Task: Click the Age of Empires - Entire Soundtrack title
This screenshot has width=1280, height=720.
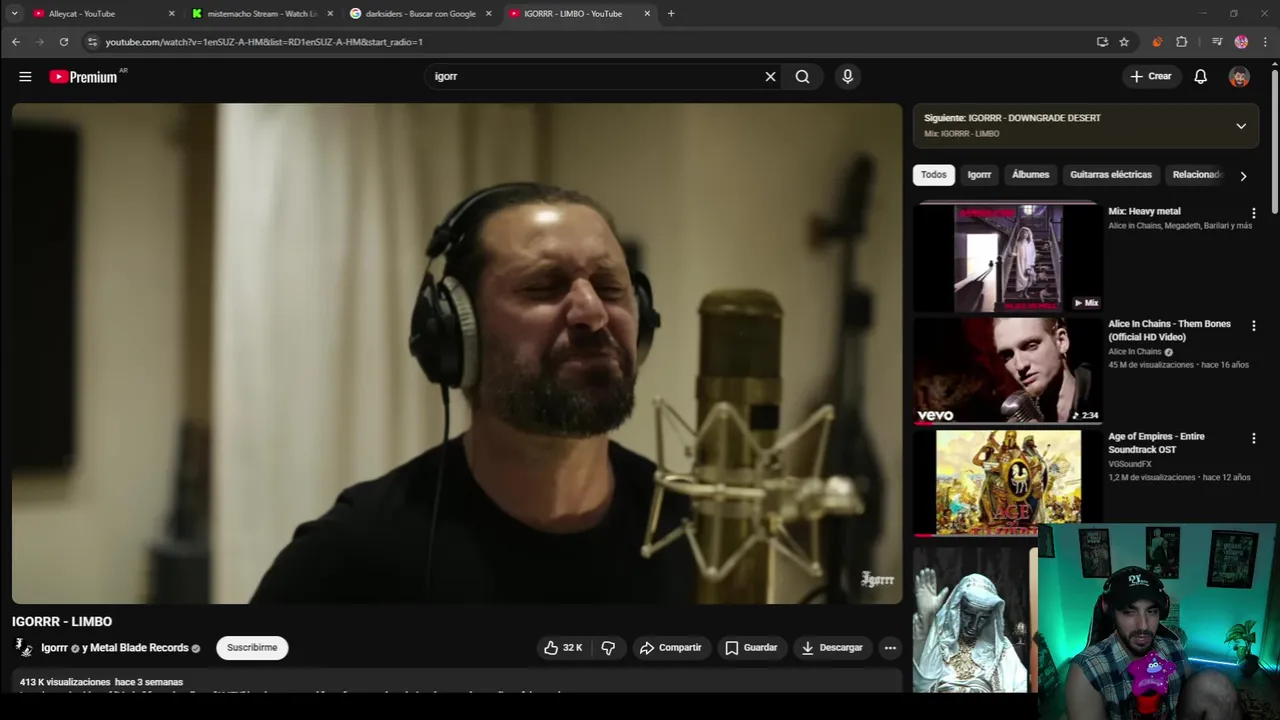Action: tap(1156, 443)
